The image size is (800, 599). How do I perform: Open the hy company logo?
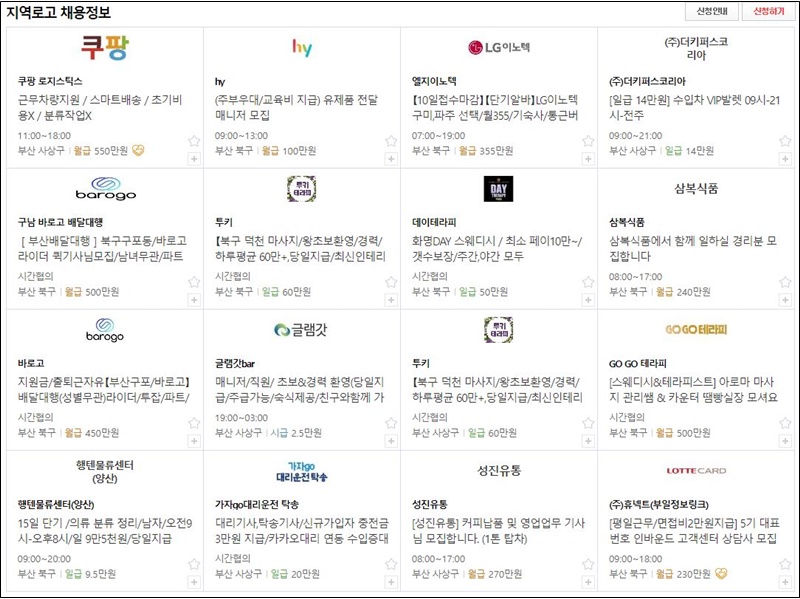point(302,47)
